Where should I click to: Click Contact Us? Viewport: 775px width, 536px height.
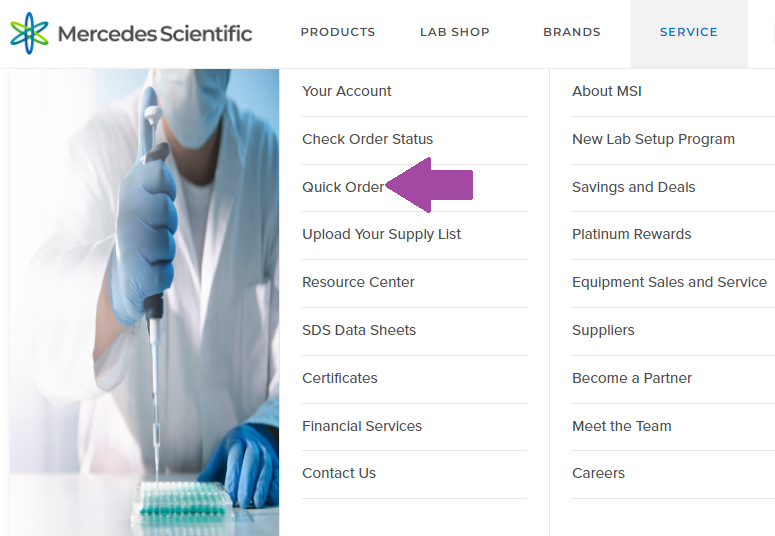[x=339, y=473]
